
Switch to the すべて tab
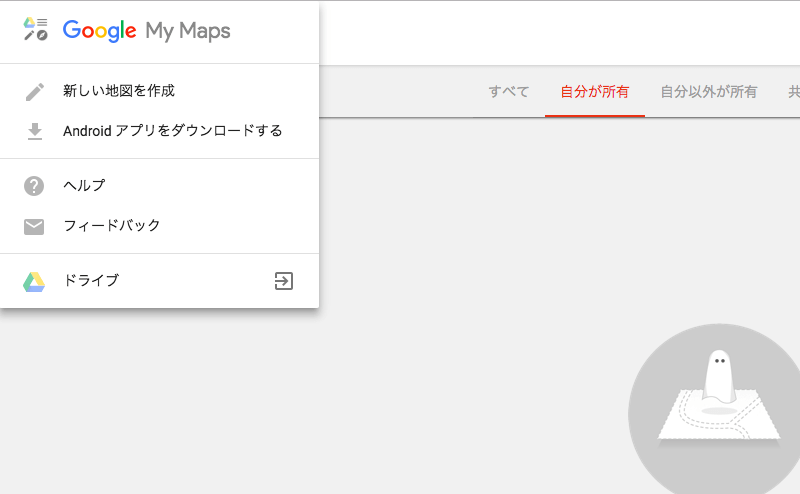509,92
